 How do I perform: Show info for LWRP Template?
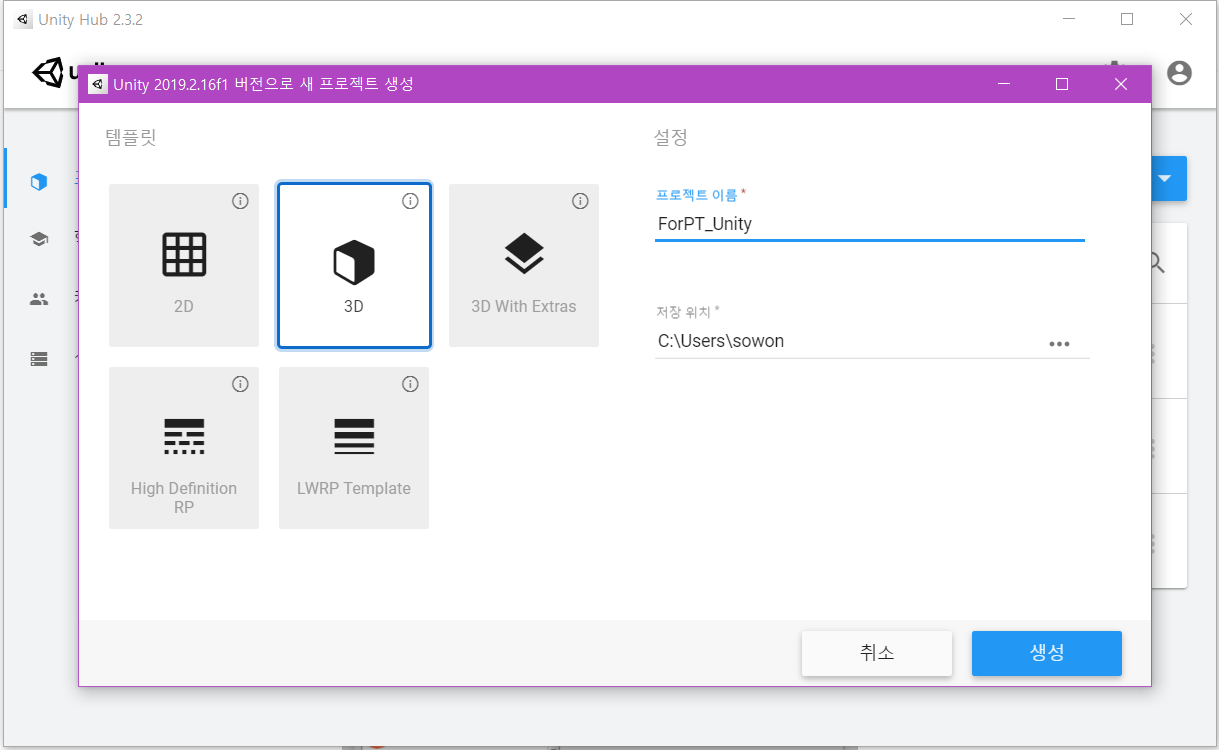coord(410,384)
